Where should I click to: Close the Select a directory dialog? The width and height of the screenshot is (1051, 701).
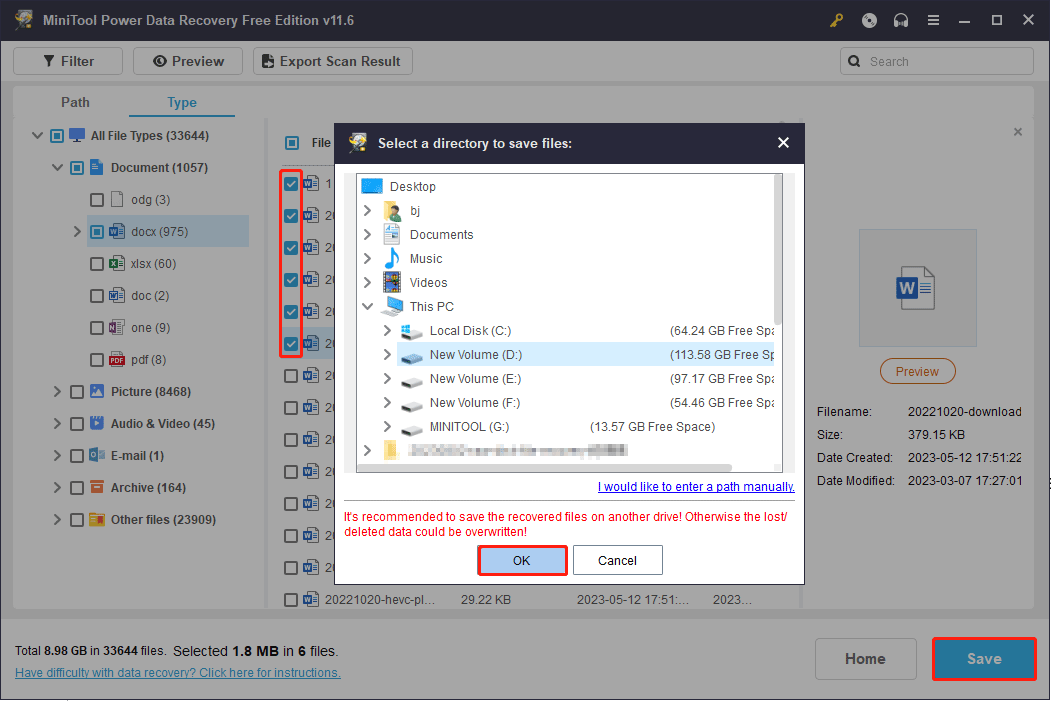tap(783, 143)
